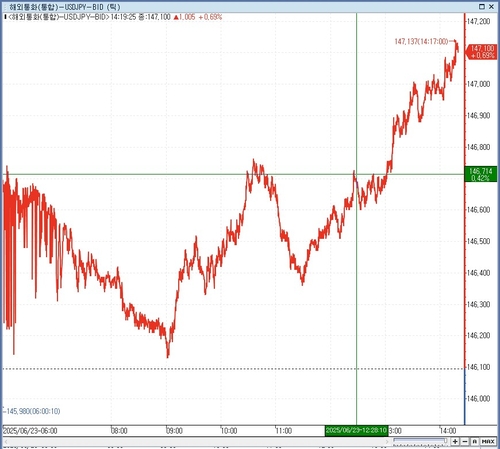Click the scroll-right arrow beside the range slider

[387, 441]
